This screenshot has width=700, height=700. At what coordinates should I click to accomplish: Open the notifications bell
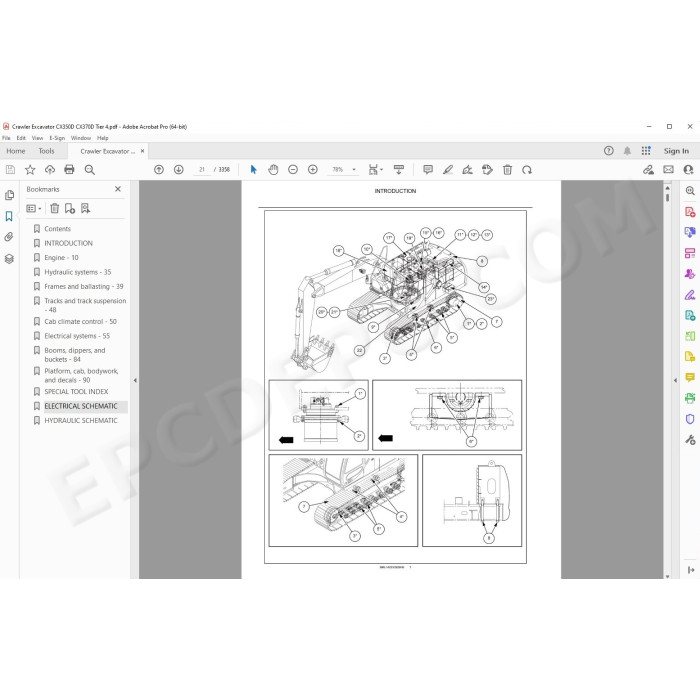tap(627, 151)
